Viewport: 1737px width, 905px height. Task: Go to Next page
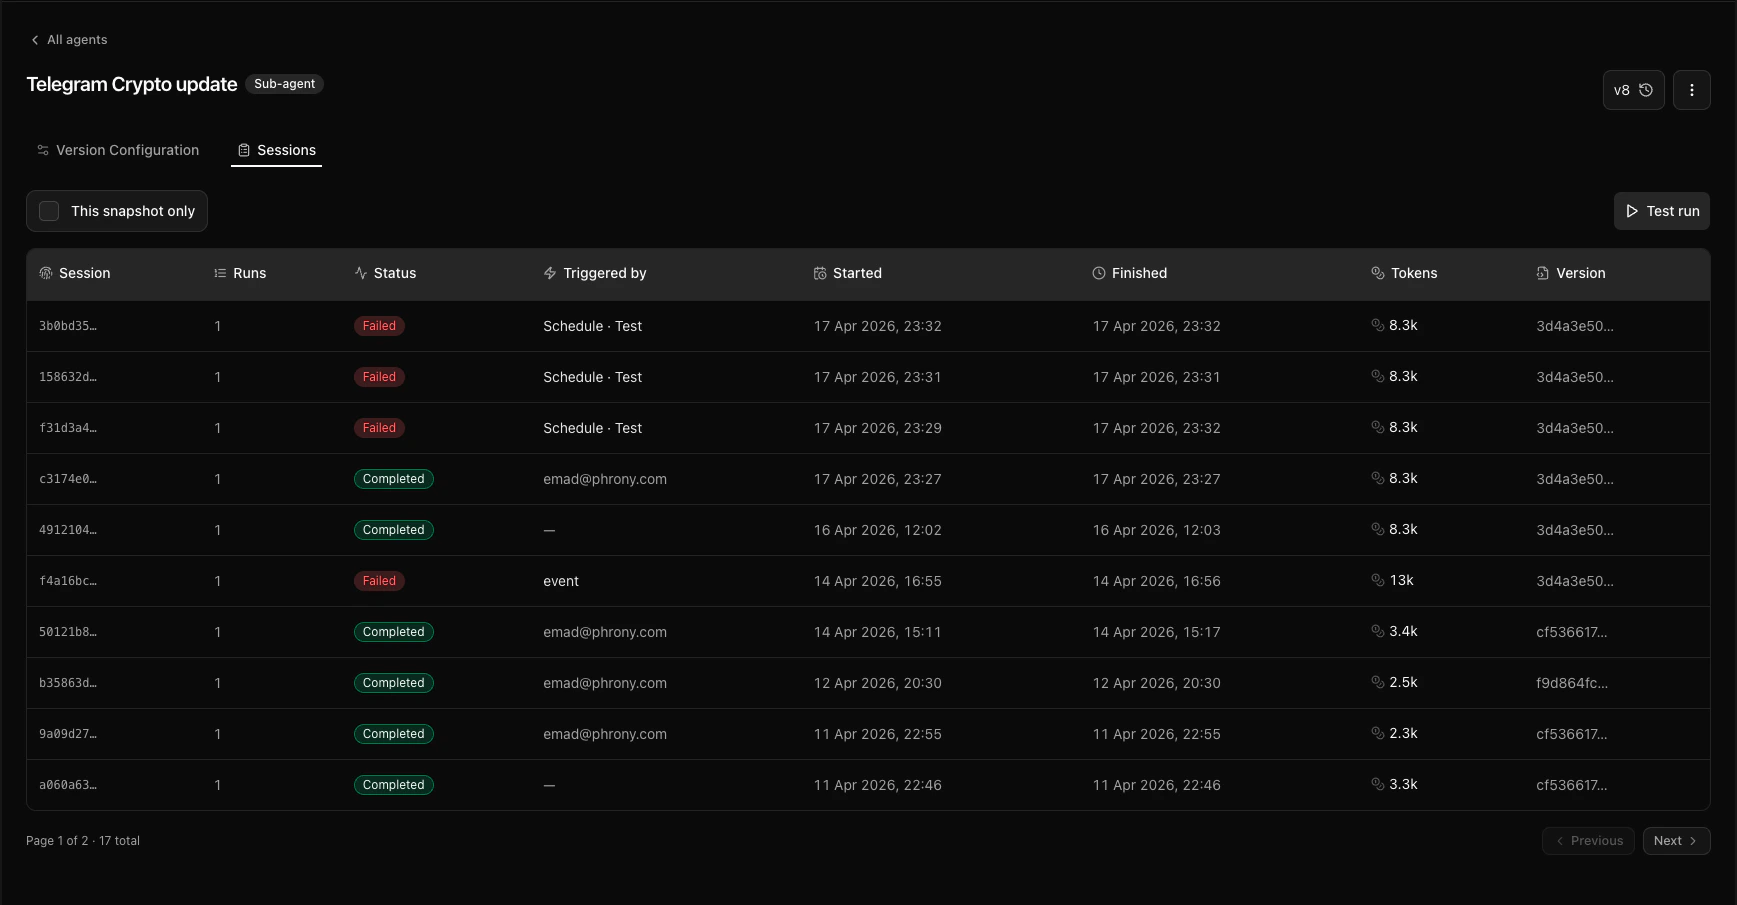tap(1676, 841)
